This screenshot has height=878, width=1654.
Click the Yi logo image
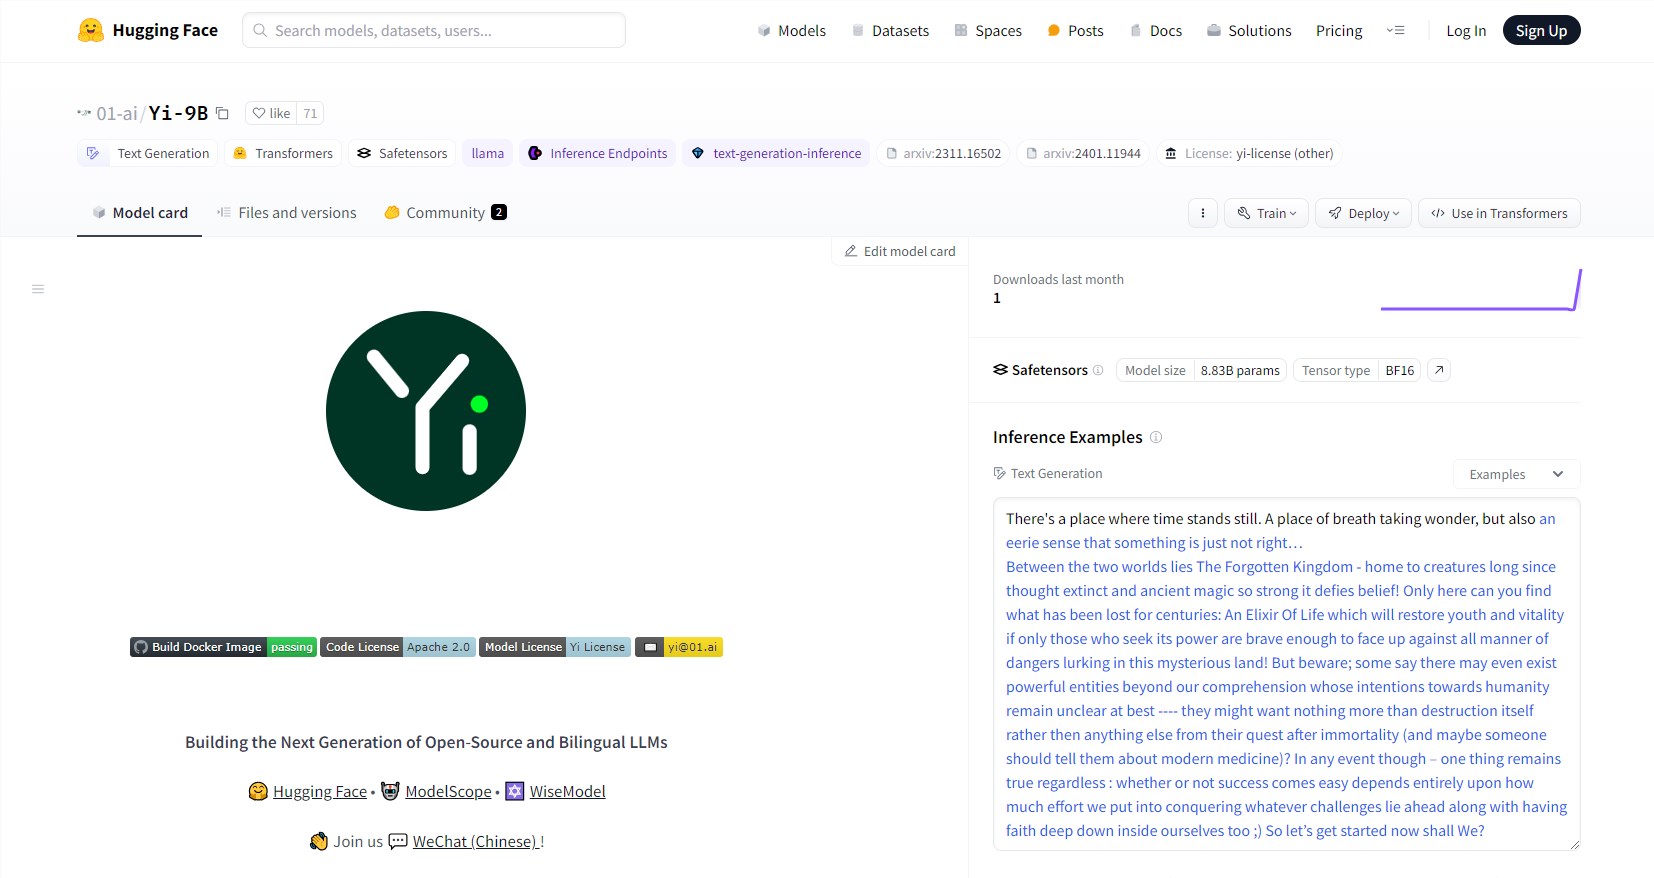[426, 411]
